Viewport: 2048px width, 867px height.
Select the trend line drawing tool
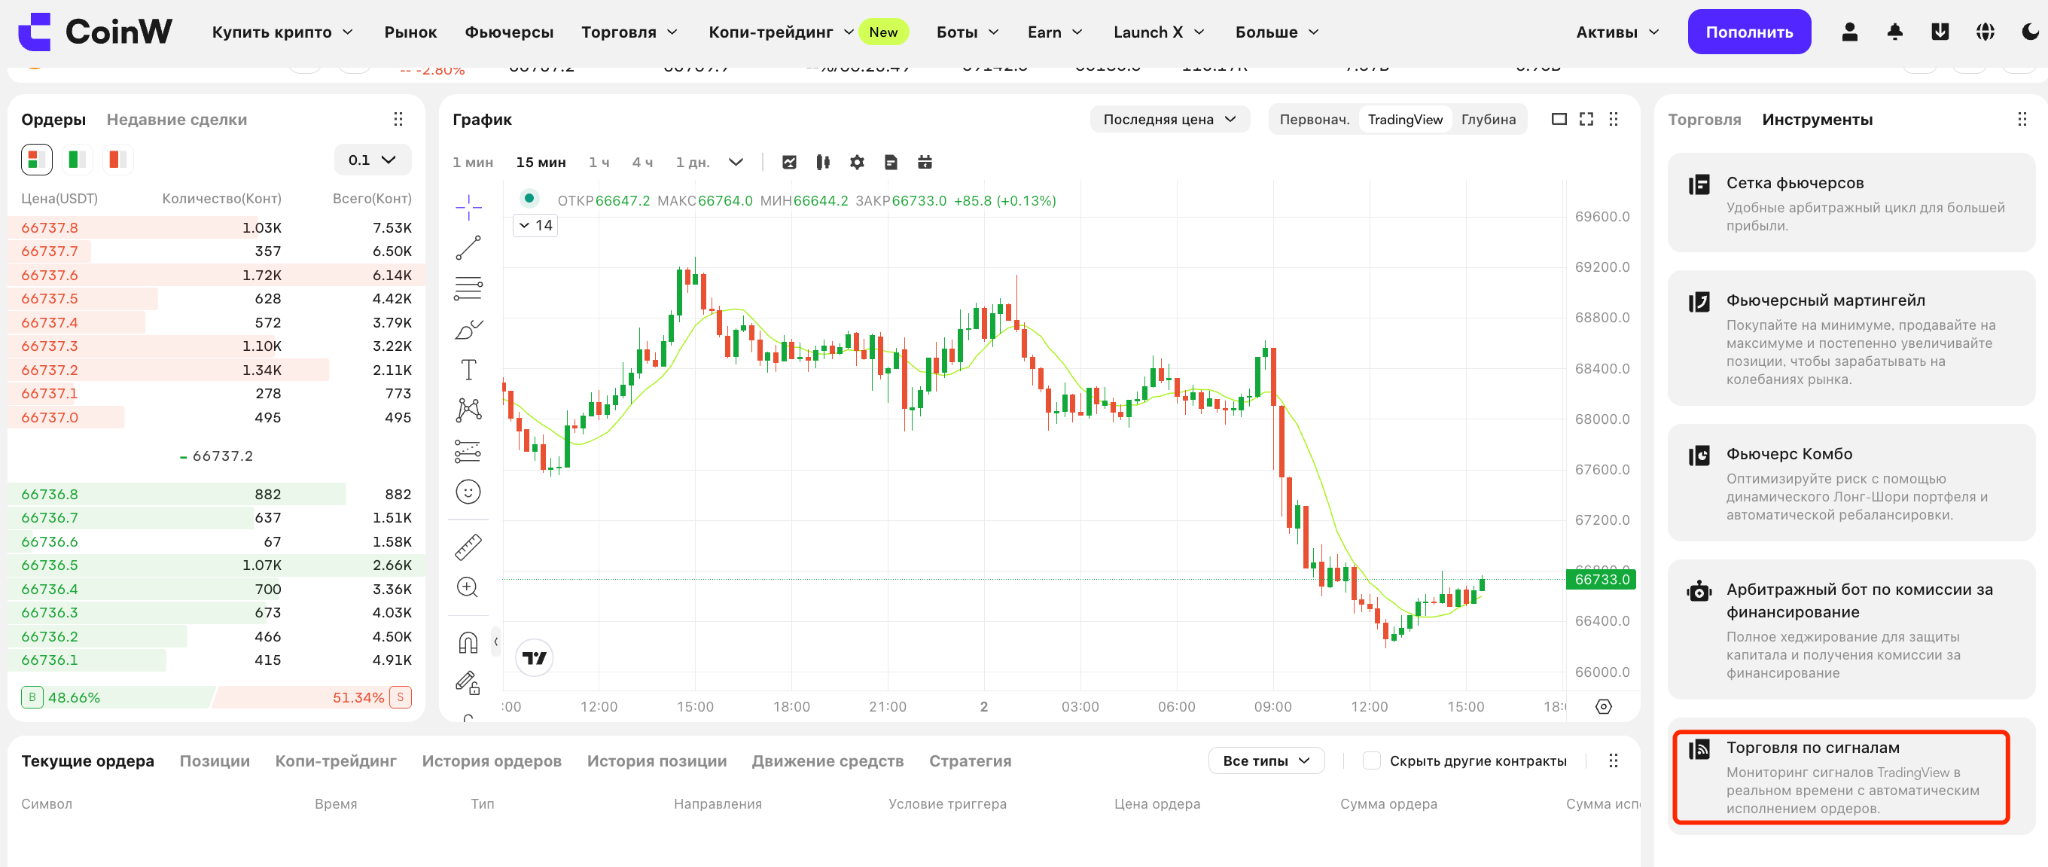[468, 248]
